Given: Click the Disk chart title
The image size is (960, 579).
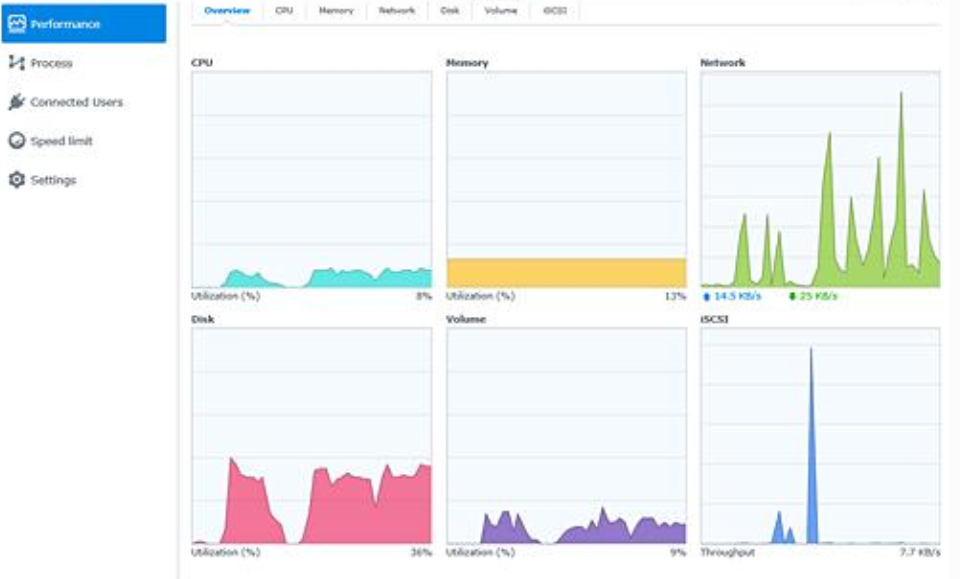Looking at the screenshot, I should [x=203, y=319].
